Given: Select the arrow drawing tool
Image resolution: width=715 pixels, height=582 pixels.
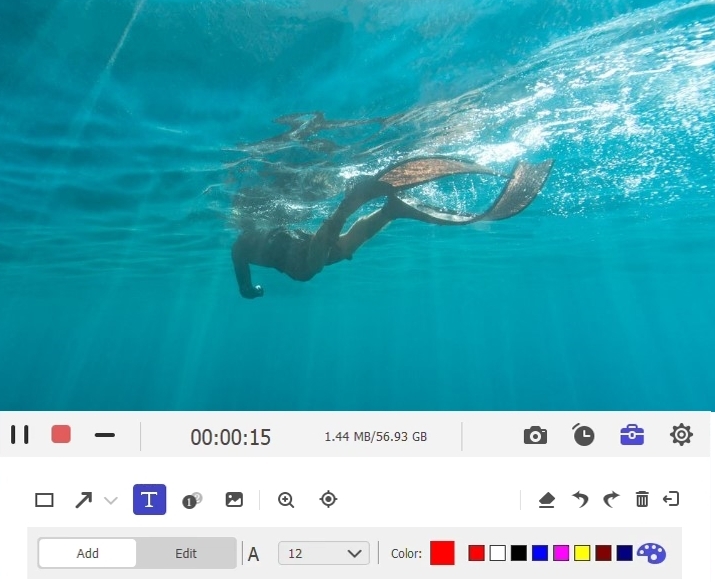Looking at the screenshot, I should click(84, 500).
